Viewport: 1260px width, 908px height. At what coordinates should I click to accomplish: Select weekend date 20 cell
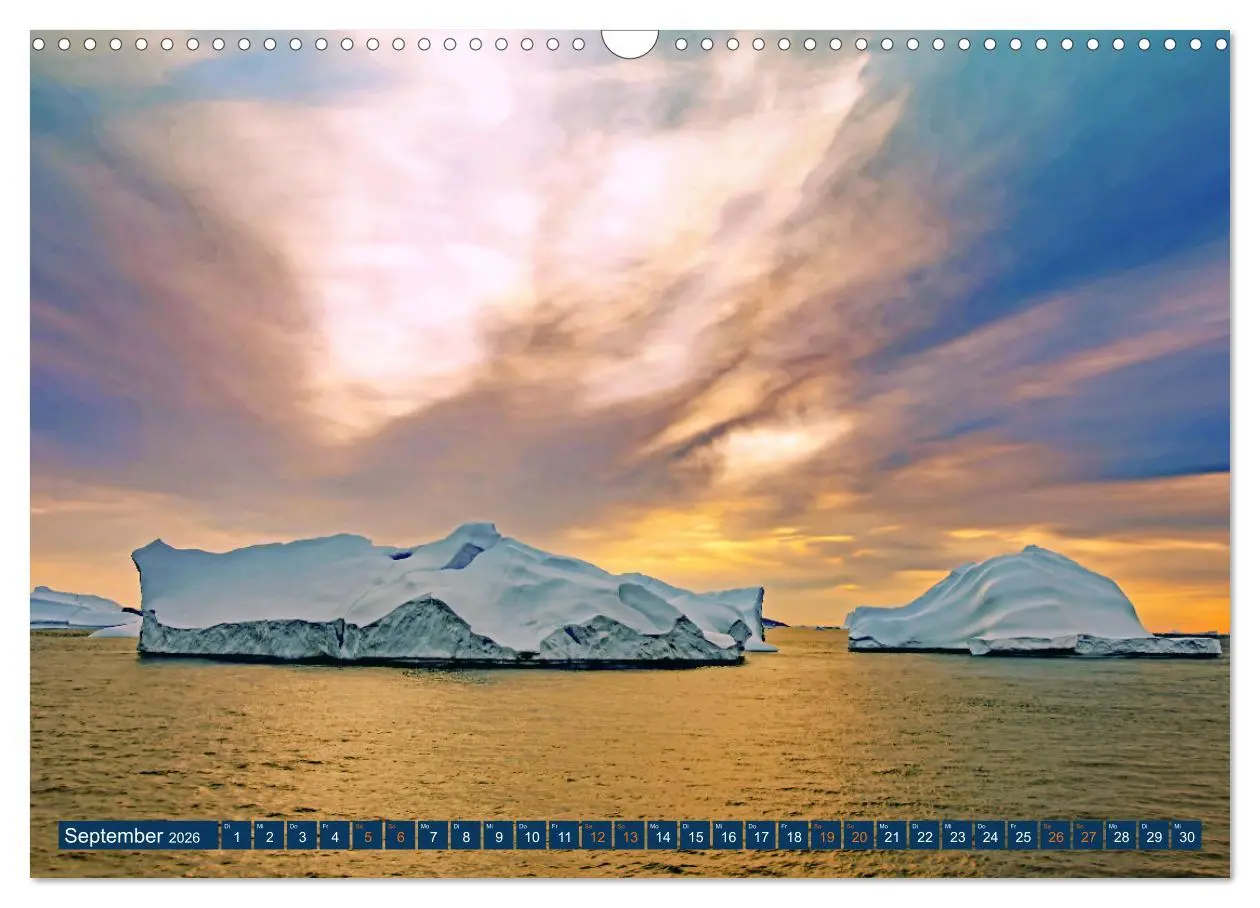coord(859,836)
